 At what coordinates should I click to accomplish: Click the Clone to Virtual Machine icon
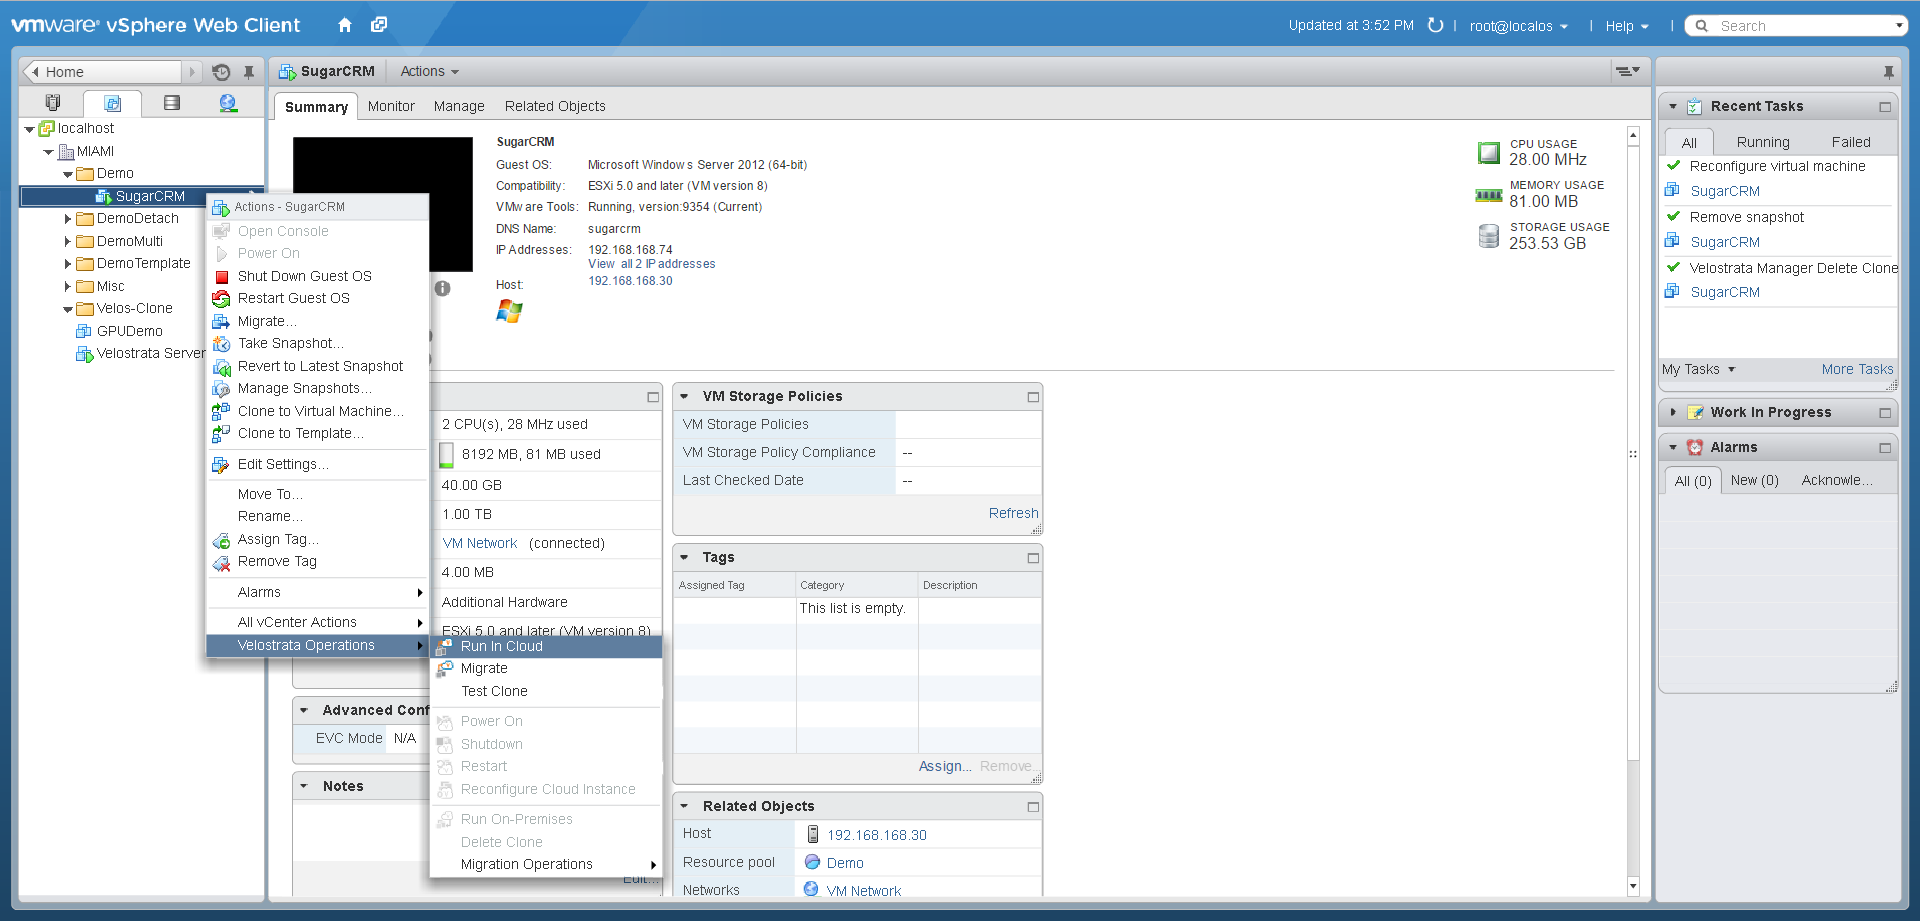(221, 411)
